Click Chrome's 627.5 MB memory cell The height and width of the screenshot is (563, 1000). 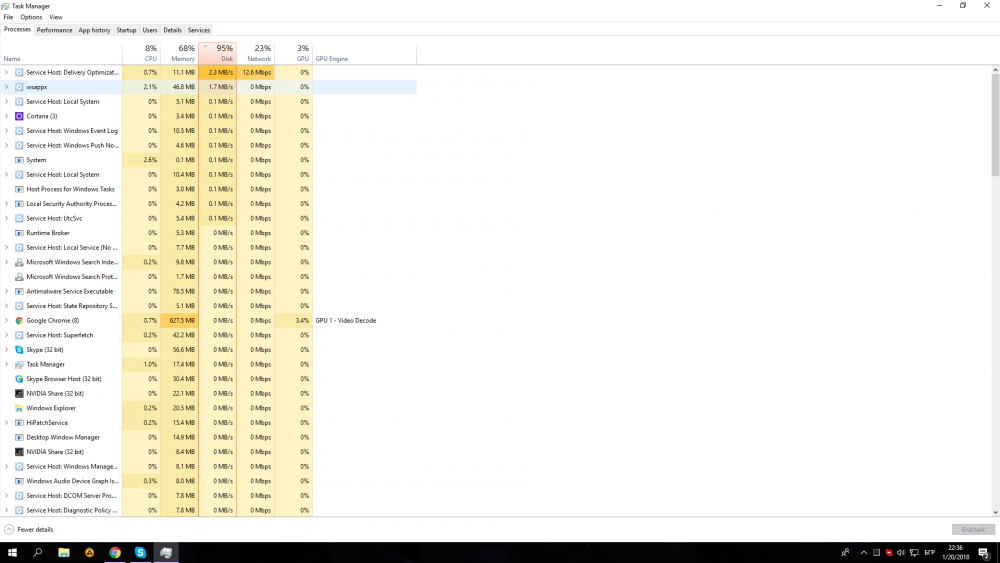click(179, 321)
